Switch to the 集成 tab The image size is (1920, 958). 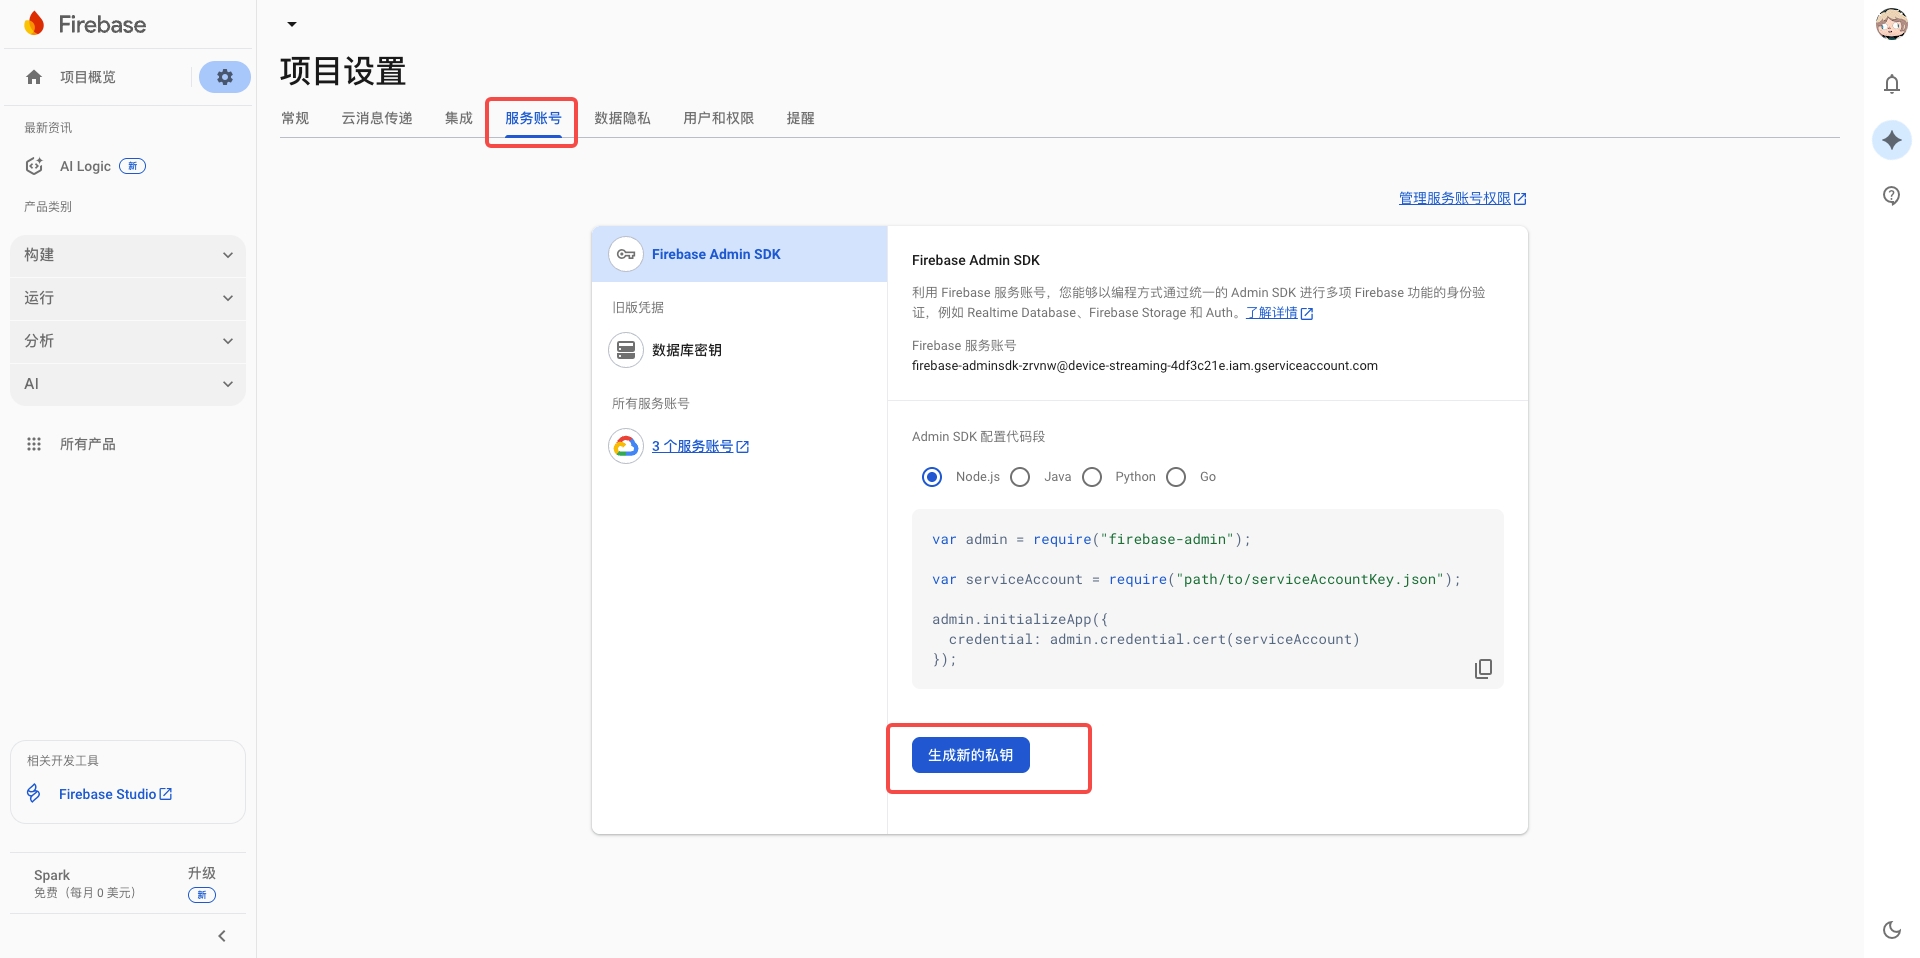tap(459, 118)
